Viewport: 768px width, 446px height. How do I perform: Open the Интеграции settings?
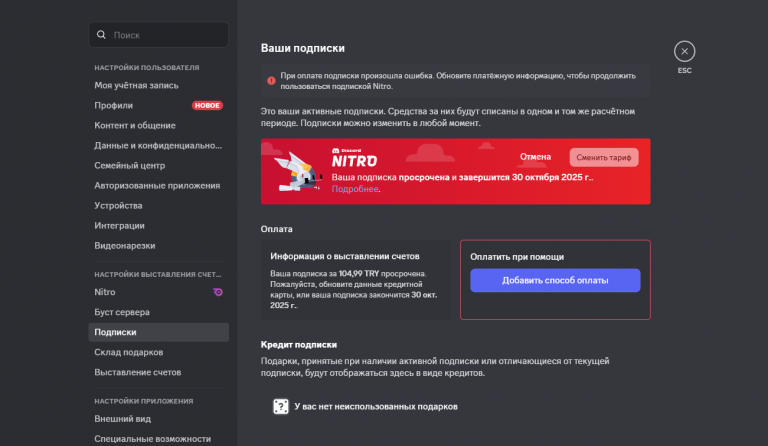tap(158, 226)
